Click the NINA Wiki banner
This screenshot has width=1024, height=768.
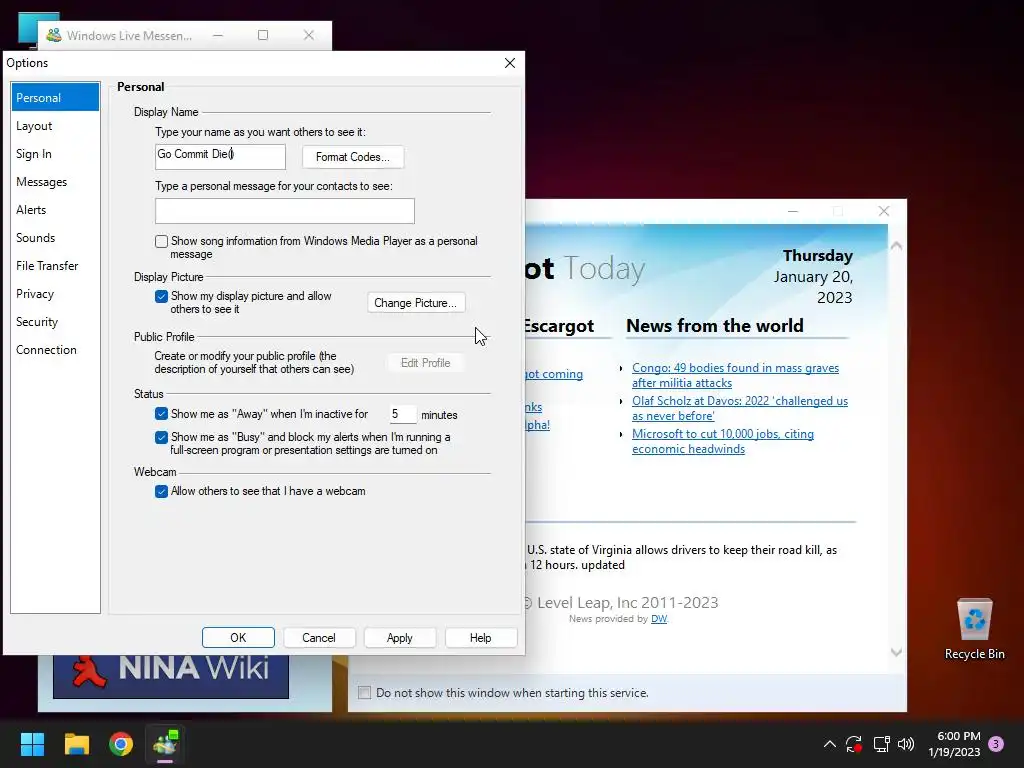pyautogui.click(x=171, y=675)
